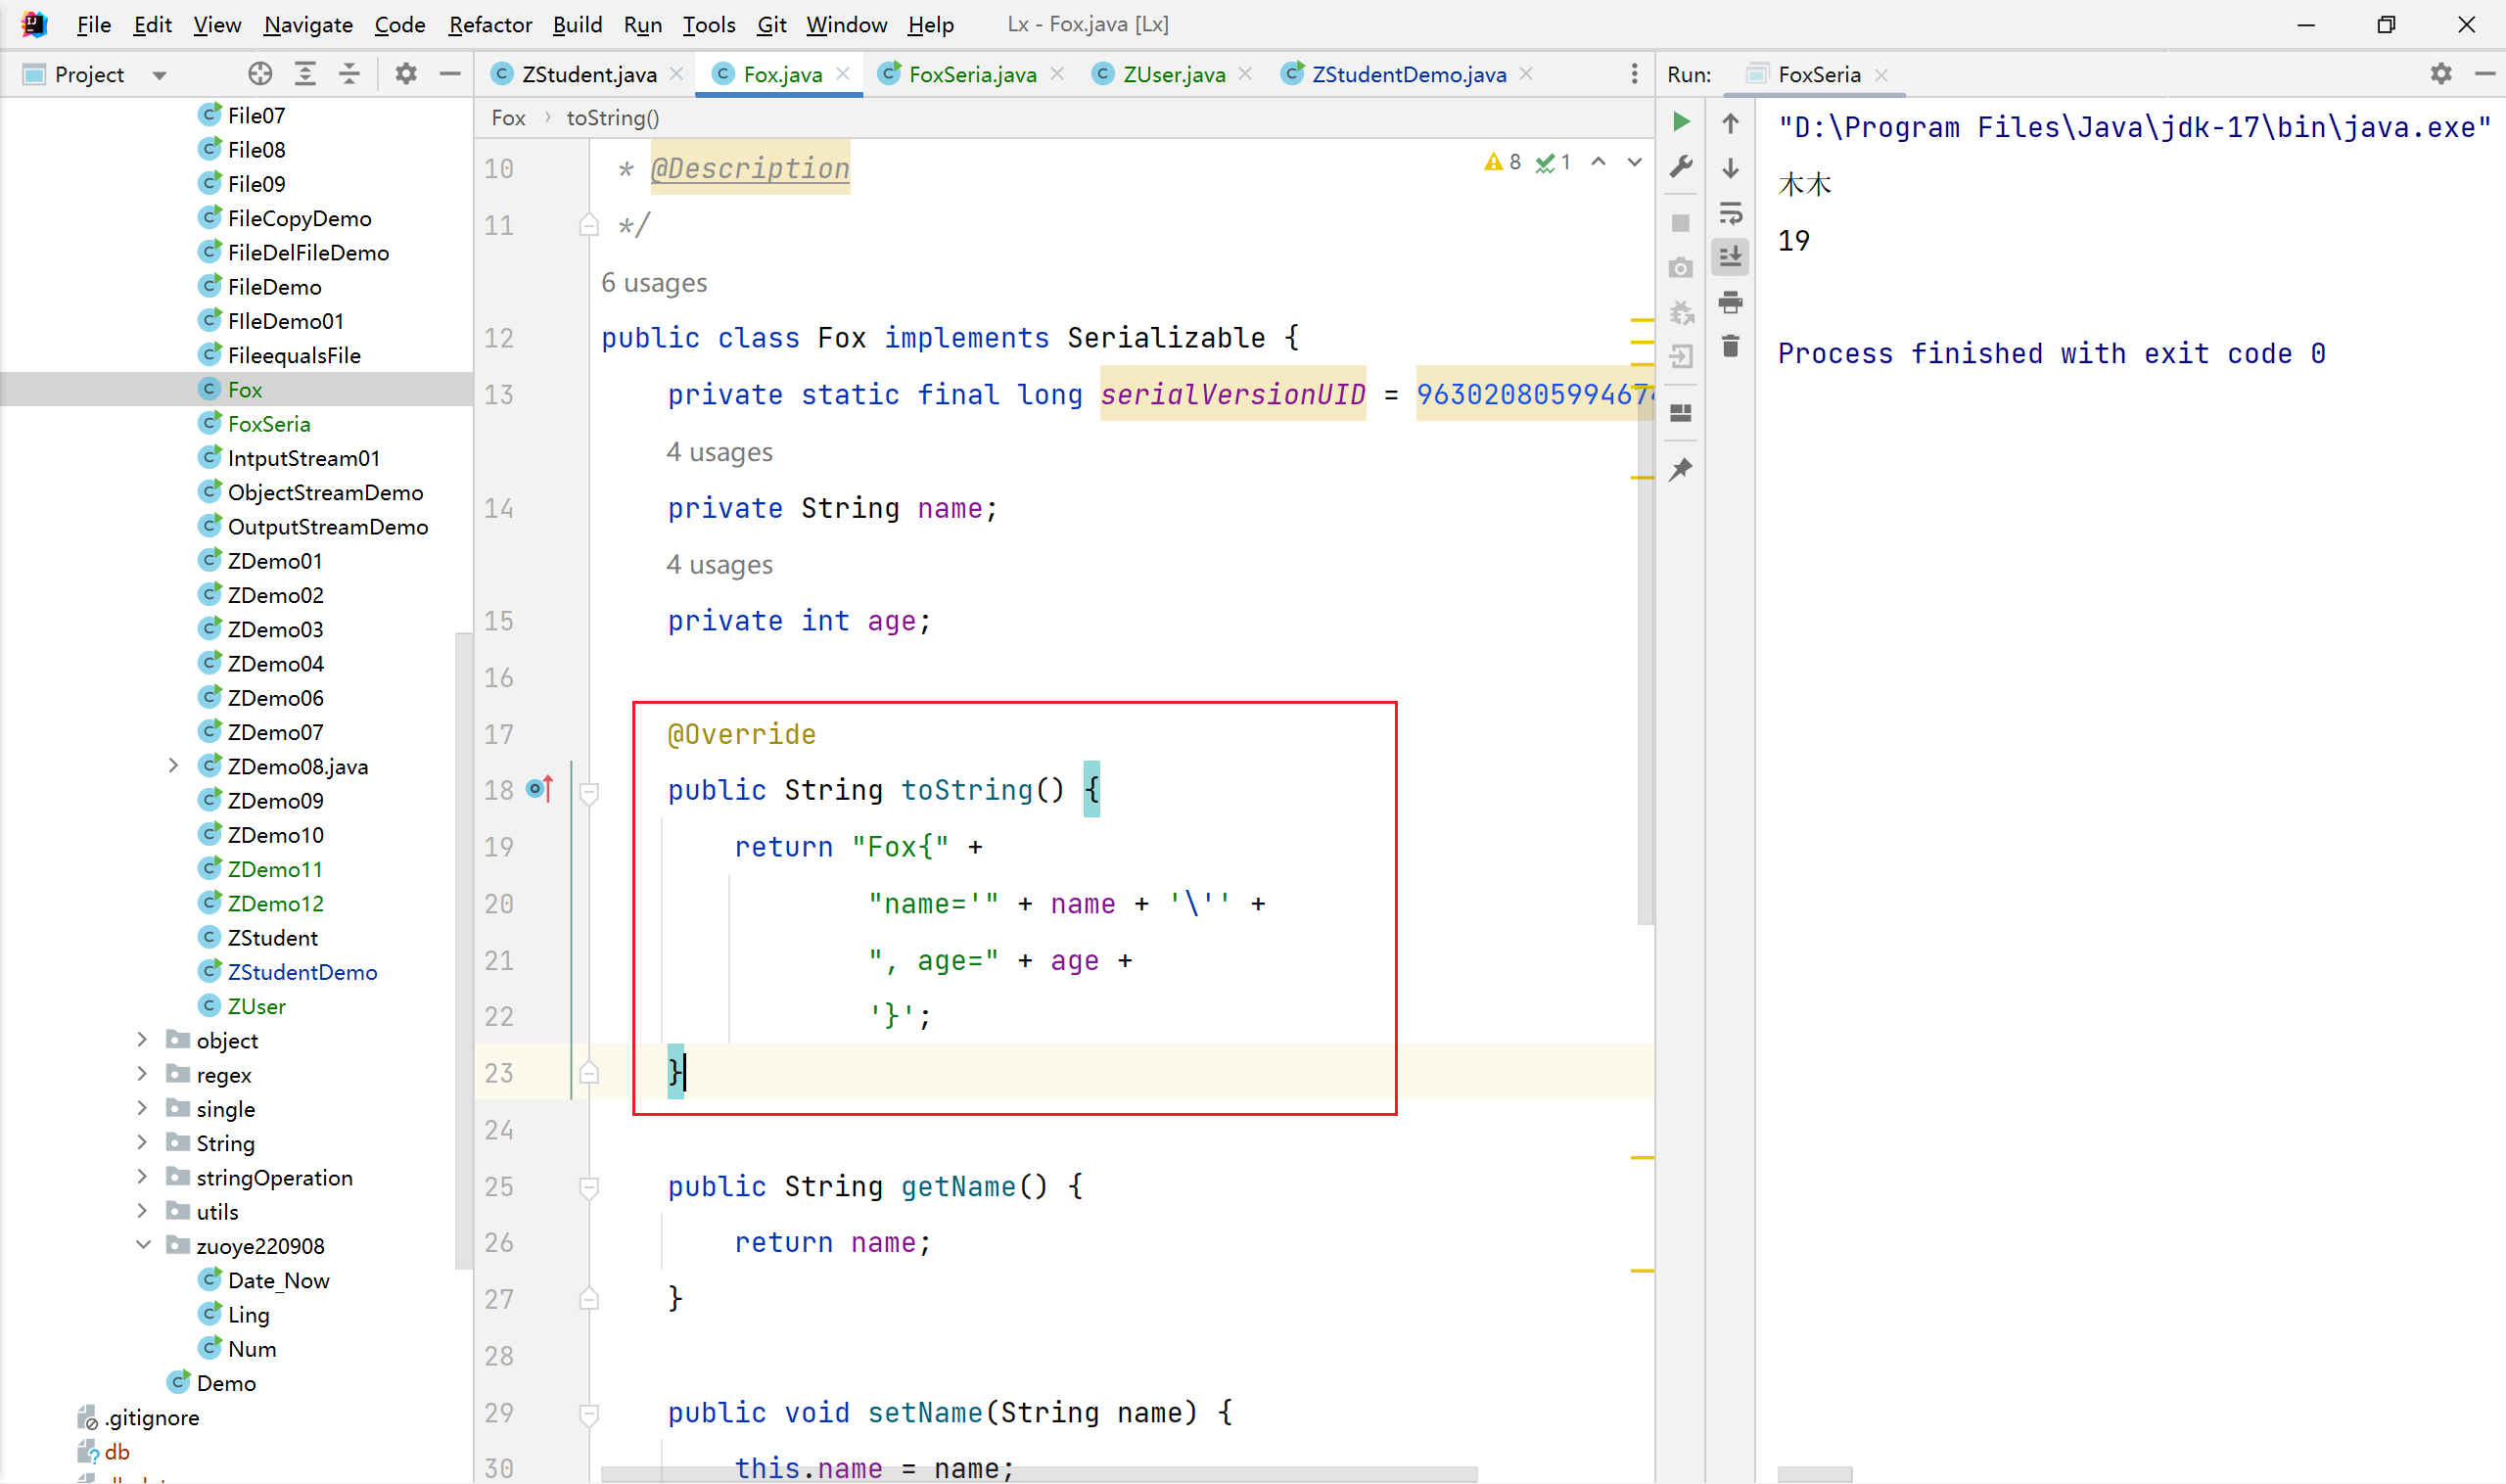Open the Refactor menu
The height and width of the screenshot is (1484, 2506).
pyautogui.click(x=489, y=24)
